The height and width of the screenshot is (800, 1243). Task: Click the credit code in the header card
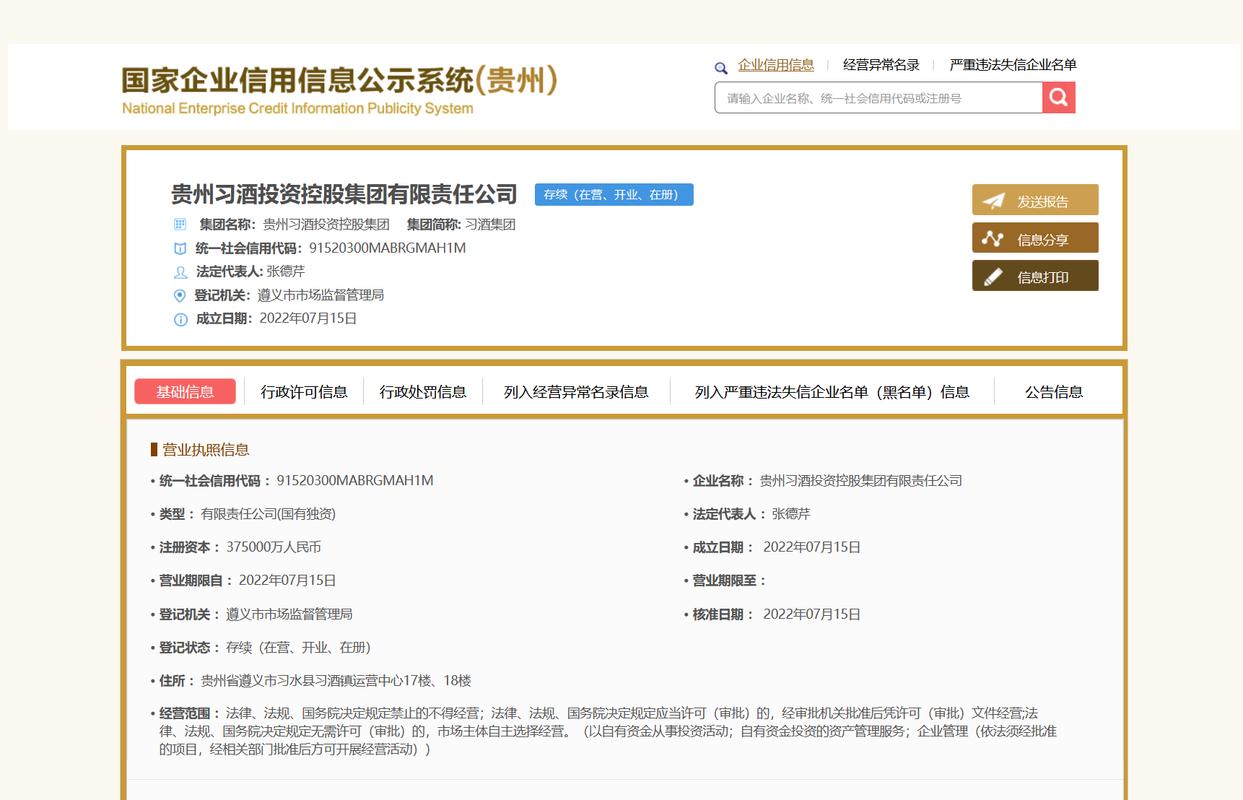click(x=387, y=248)
